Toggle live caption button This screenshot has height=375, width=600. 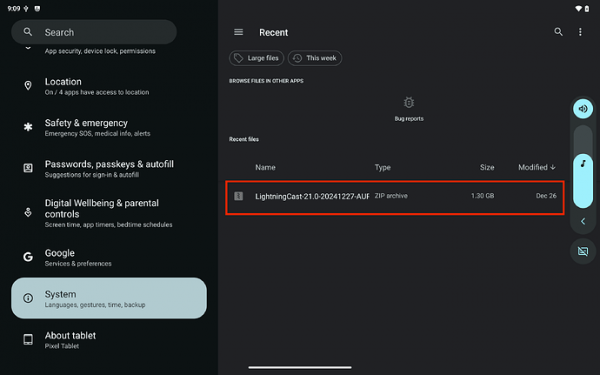[x=583, y=251]
